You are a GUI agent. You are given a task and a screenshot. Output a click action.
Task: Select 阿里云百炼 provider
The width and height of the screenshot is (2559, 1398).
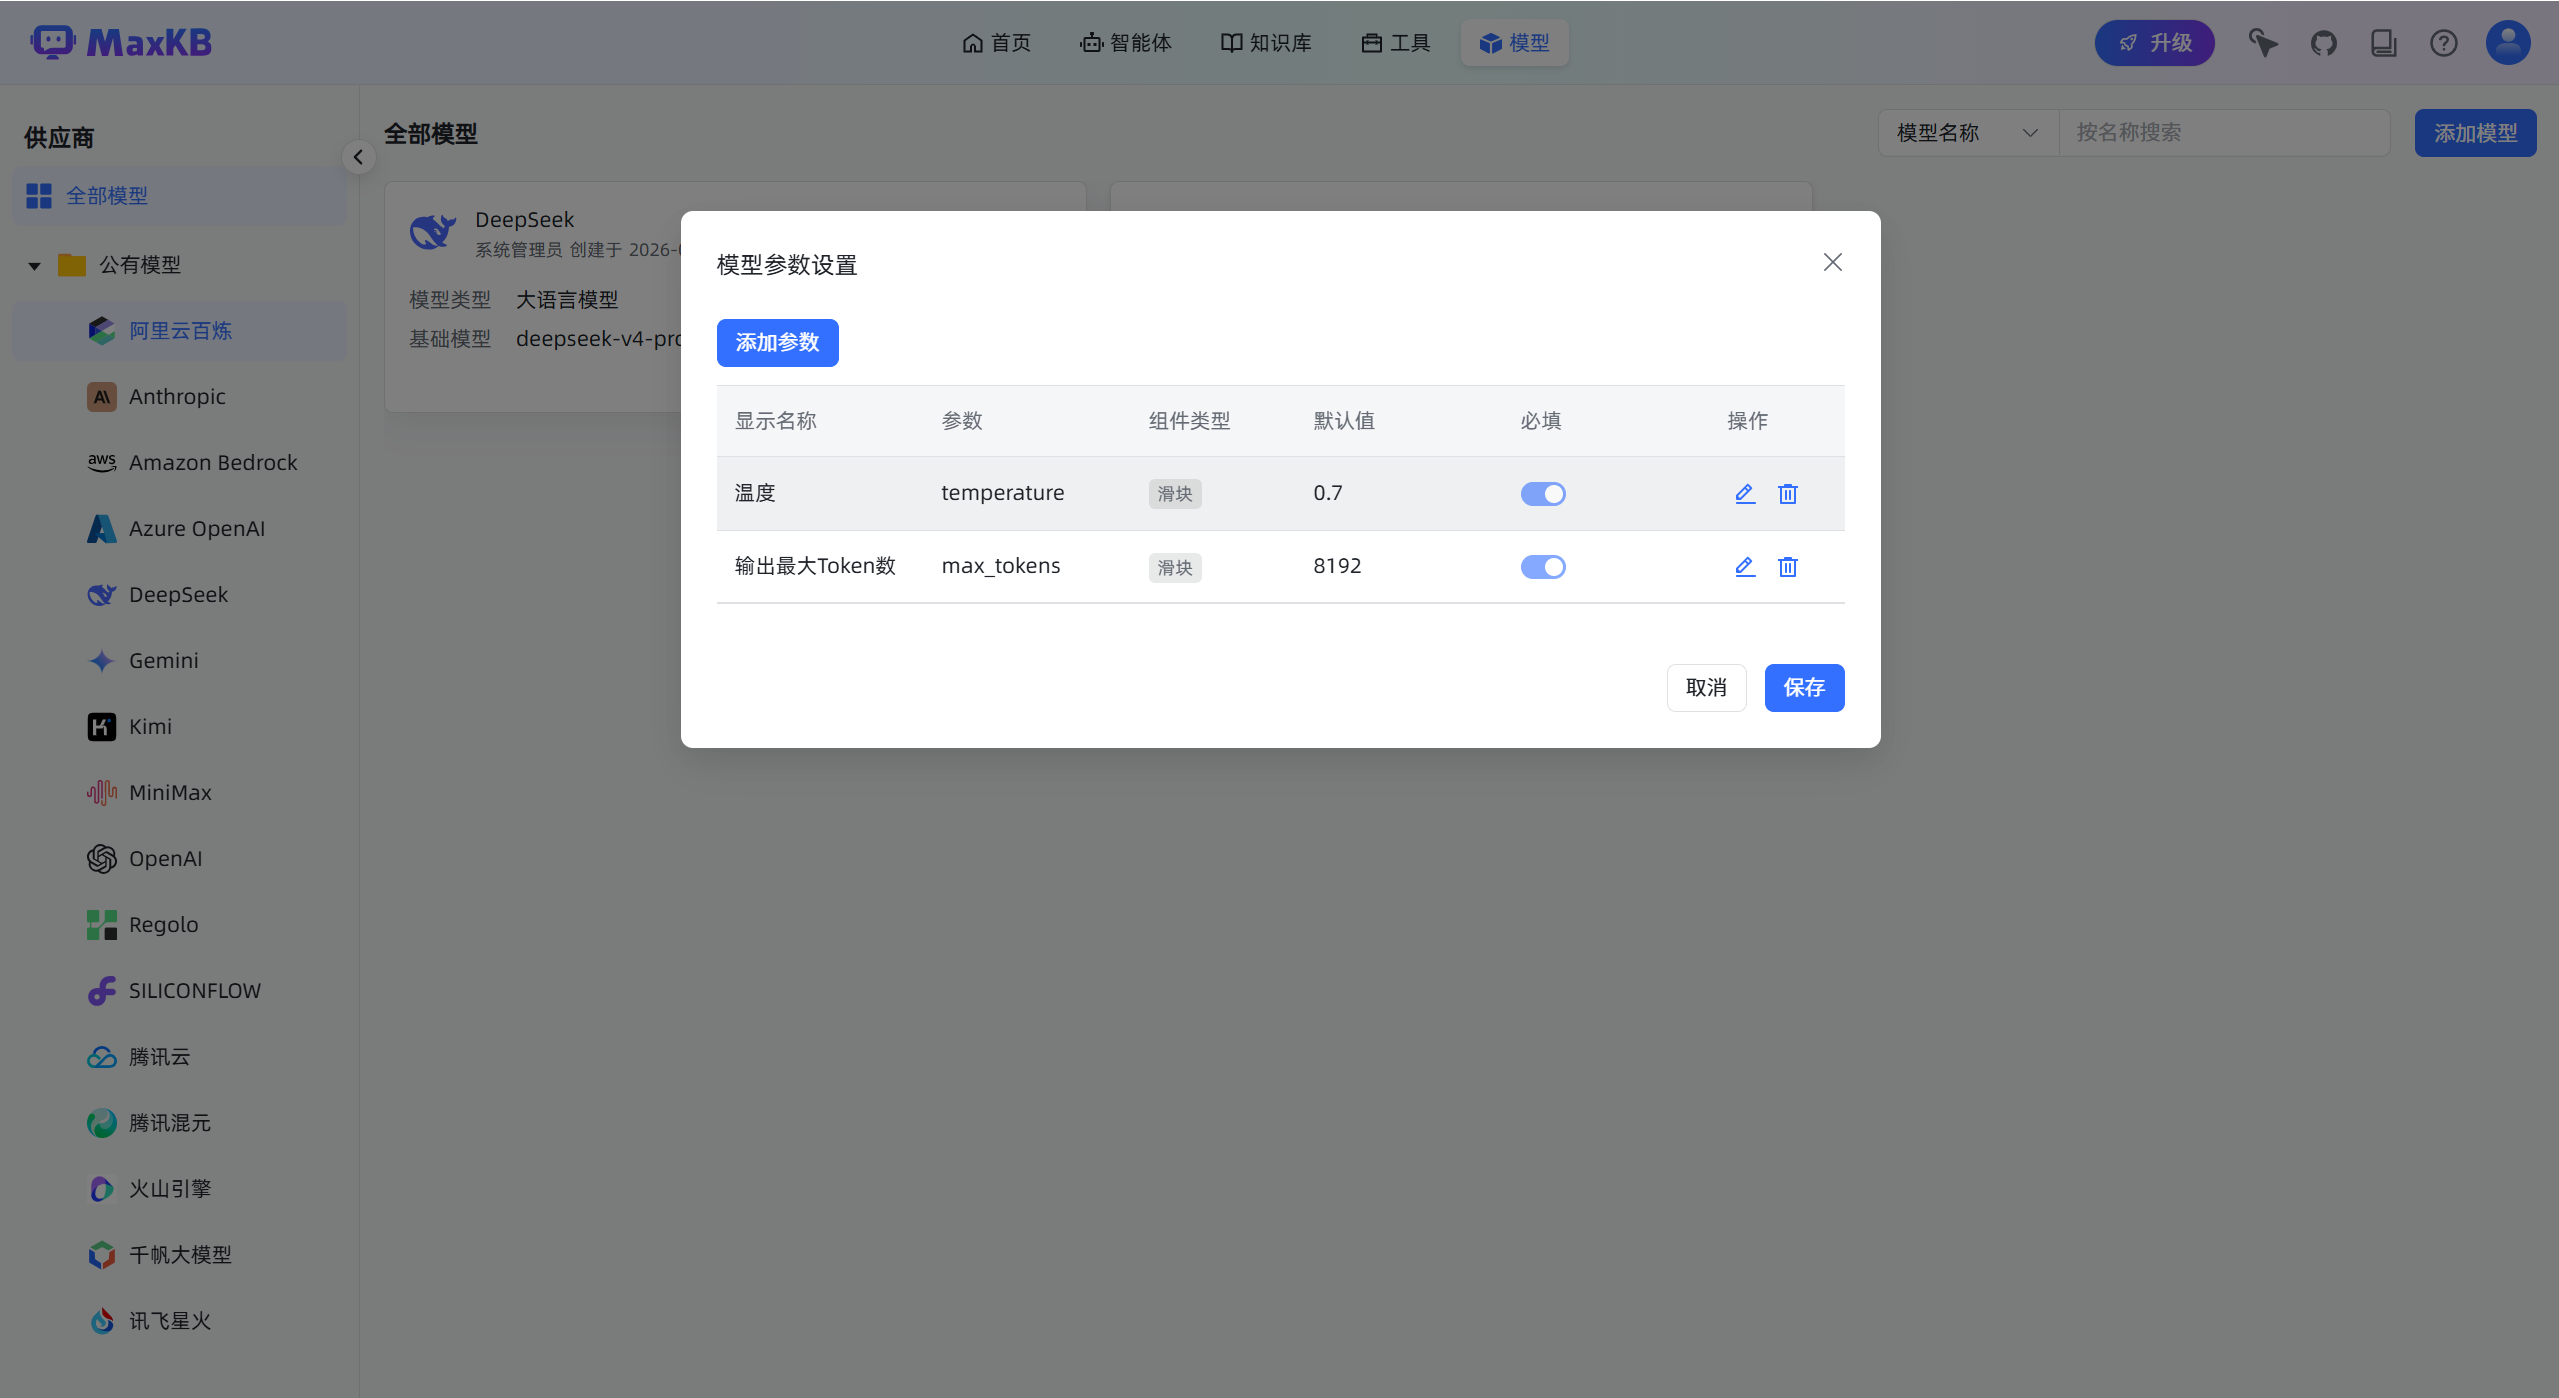pos(180,331)
